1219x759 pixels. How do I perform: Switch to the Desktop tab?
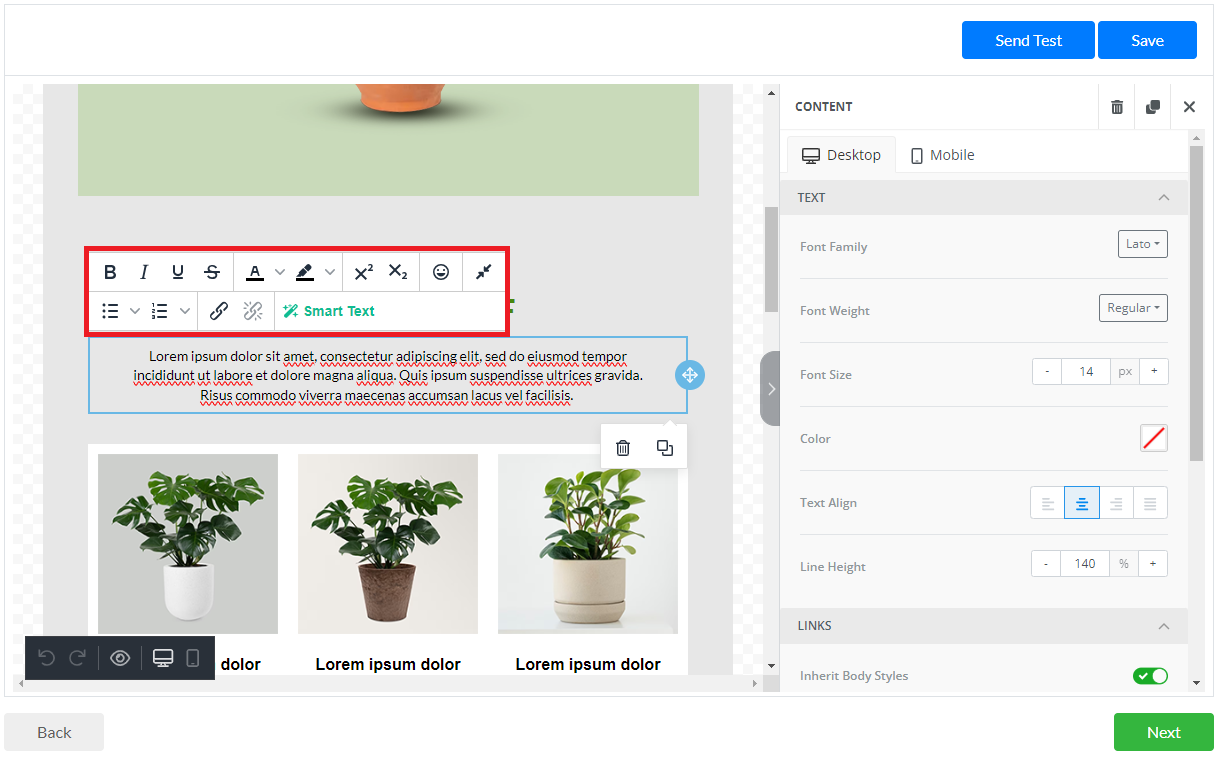(841, 155)
